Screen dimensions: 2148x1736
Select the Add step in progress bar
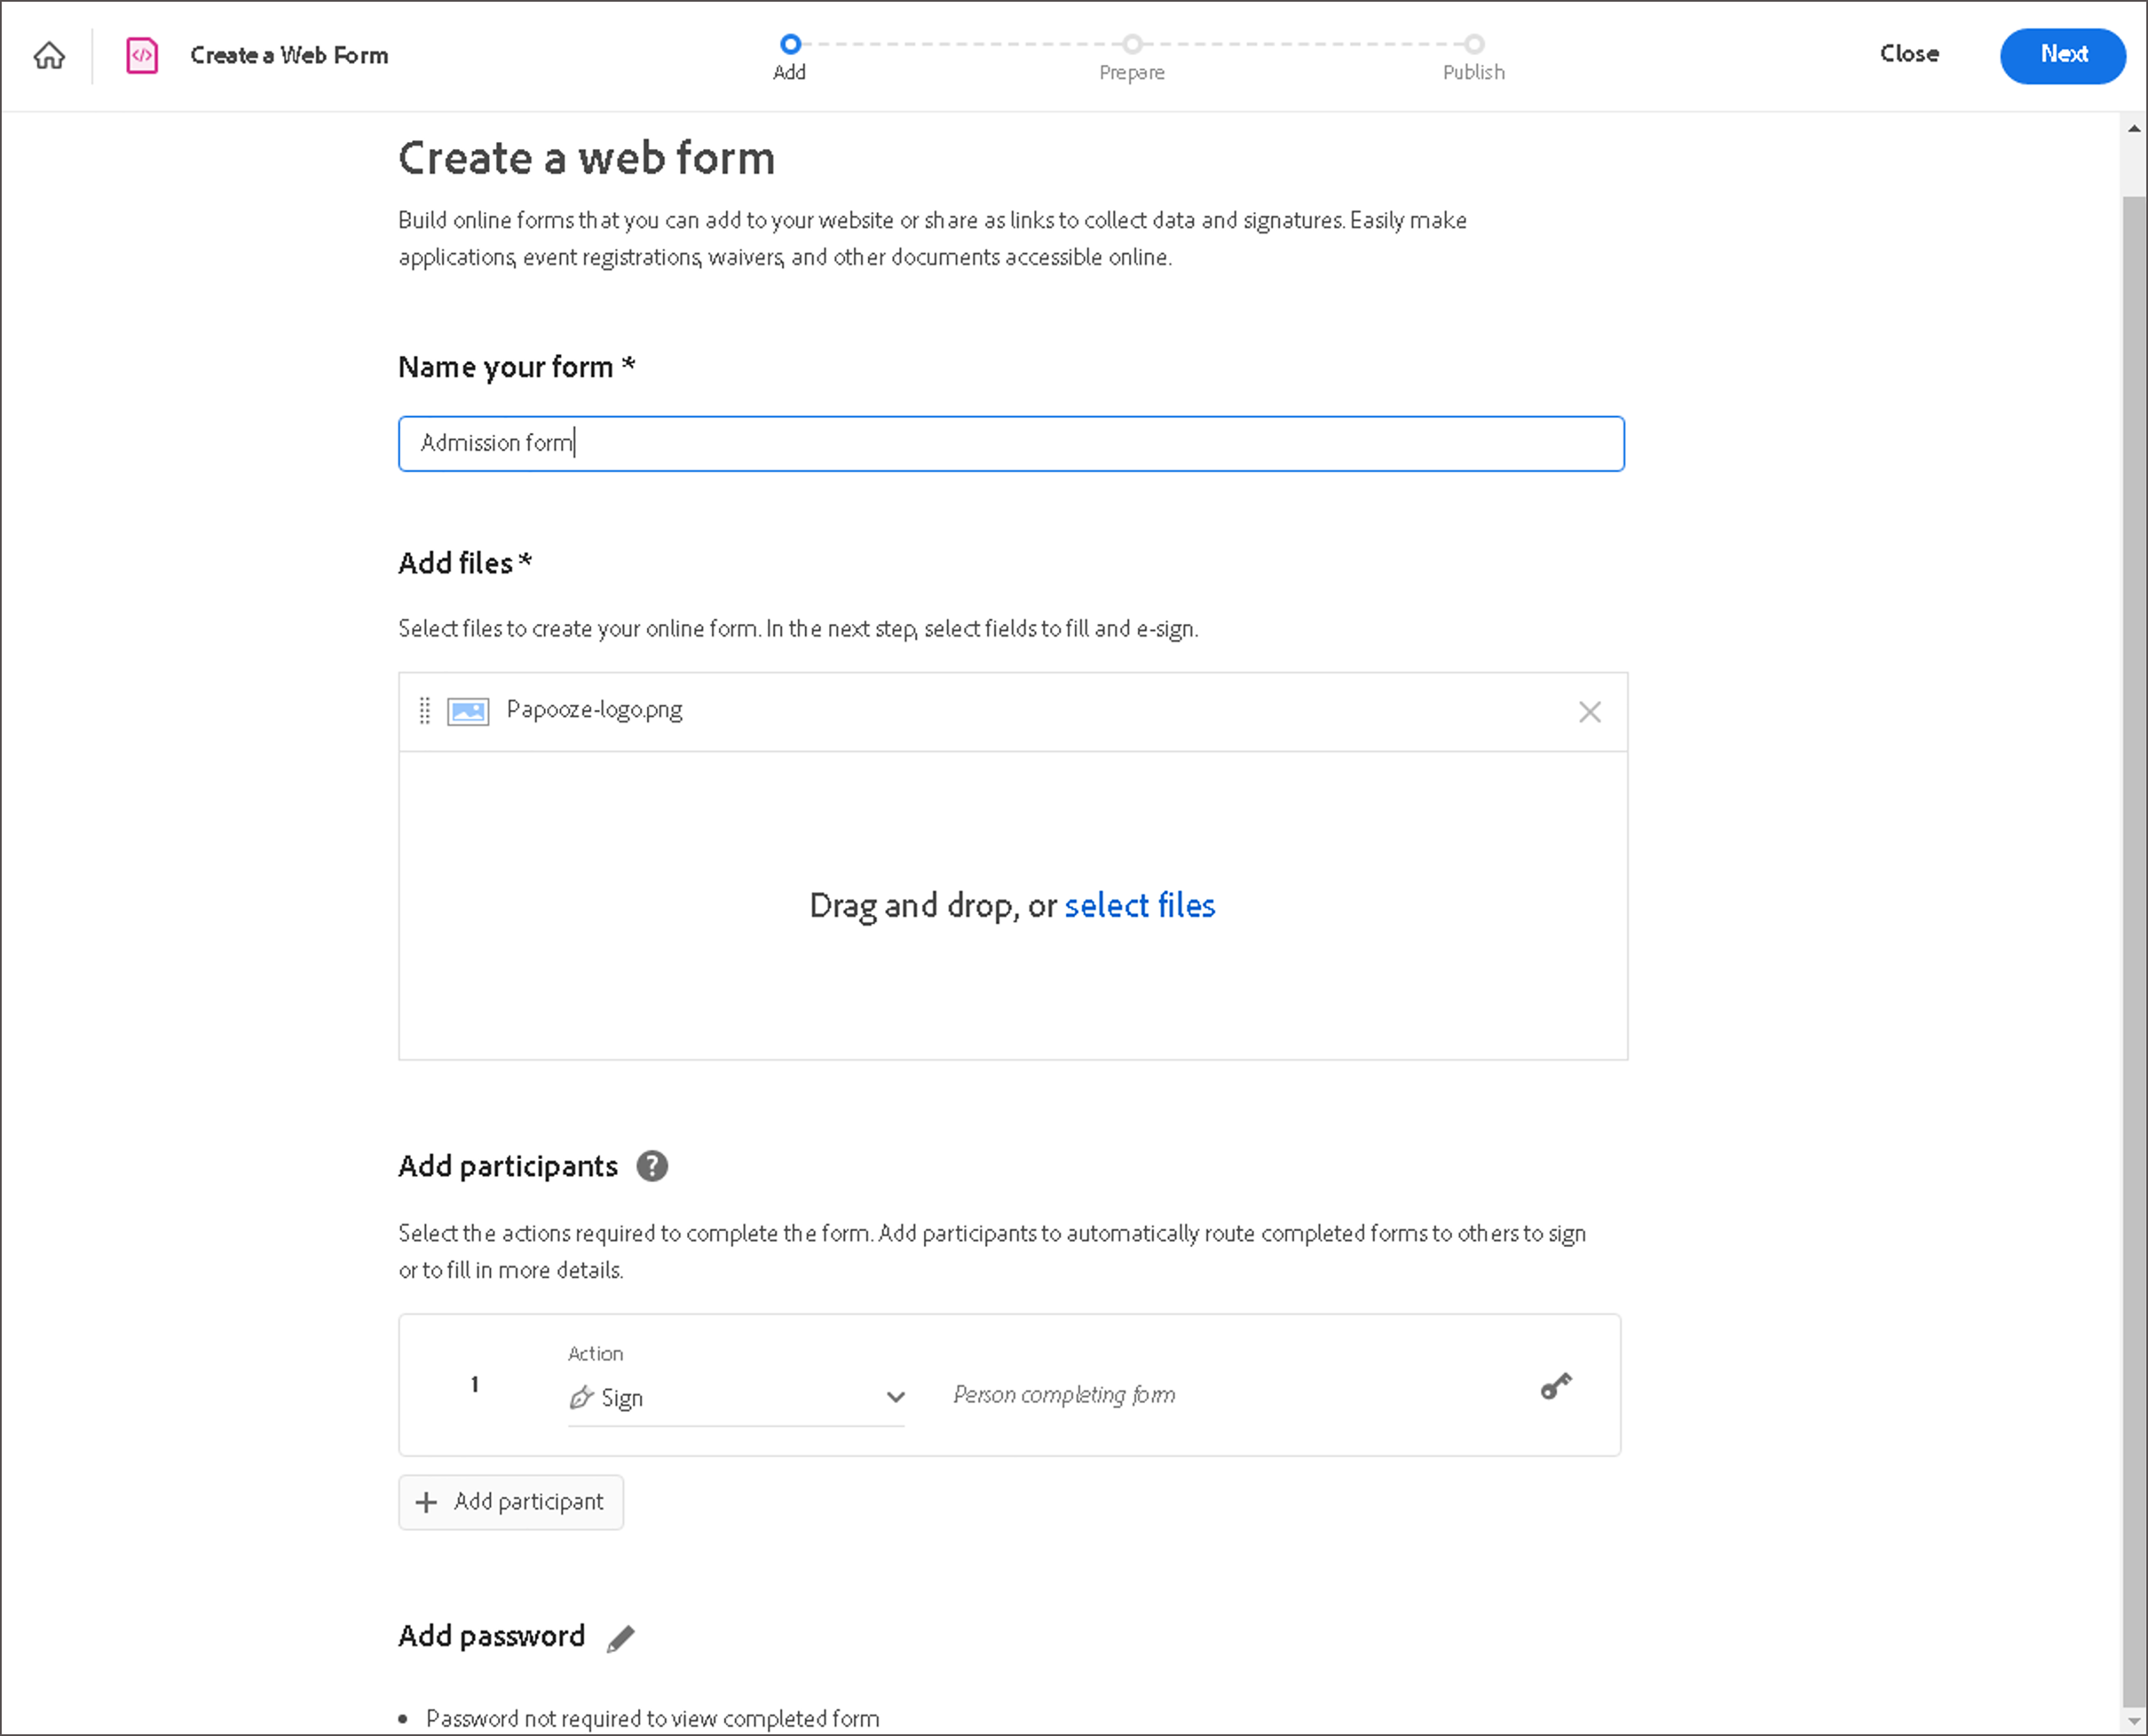tap(790, 44)
